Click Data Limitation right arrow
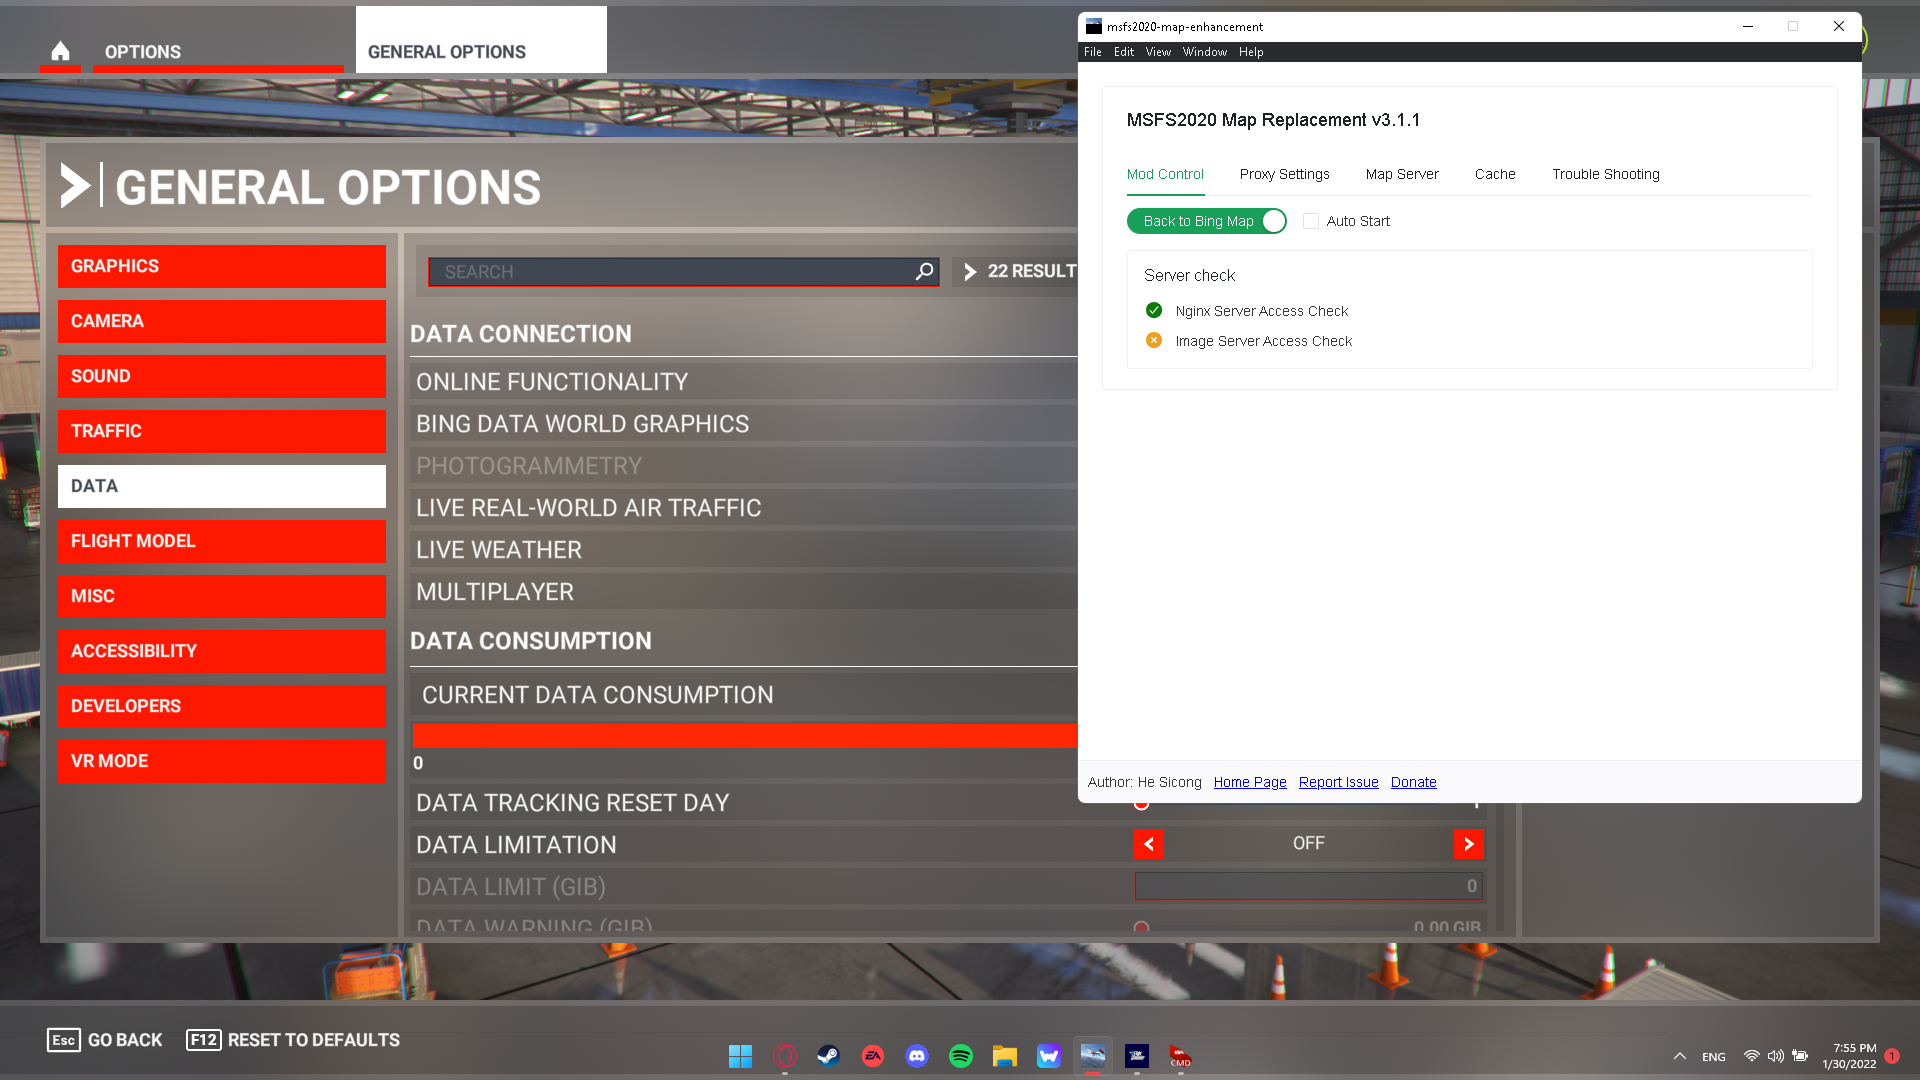Screen dimensions: 1920x1080 (x=1467, y=844)
